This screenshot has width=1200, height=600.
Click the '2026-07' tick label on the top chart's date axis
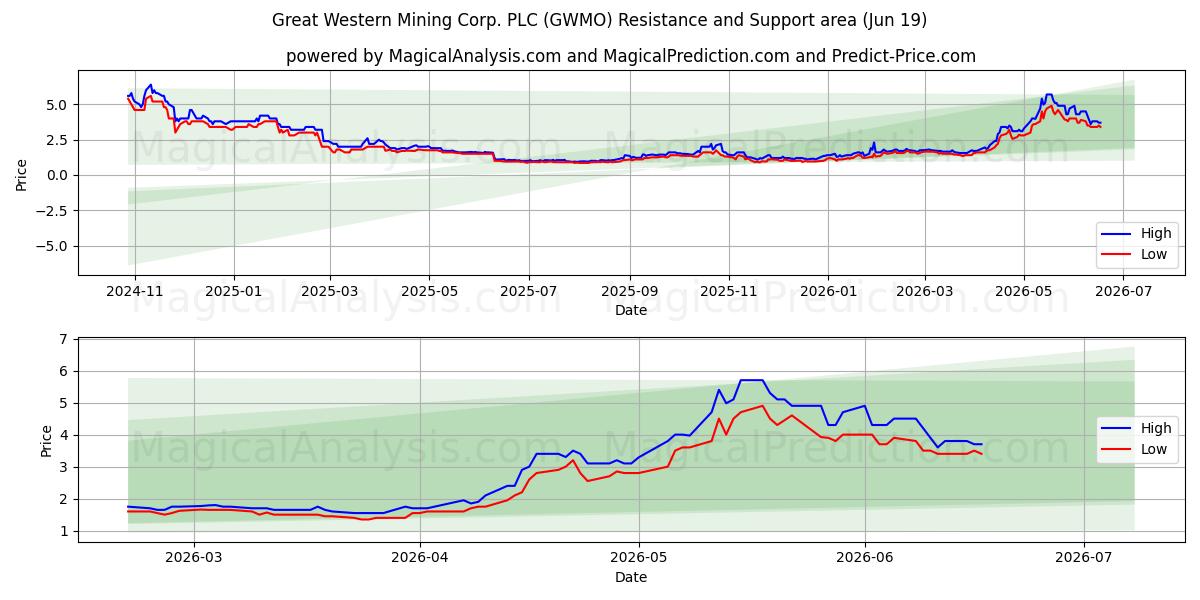[1123, 292]
